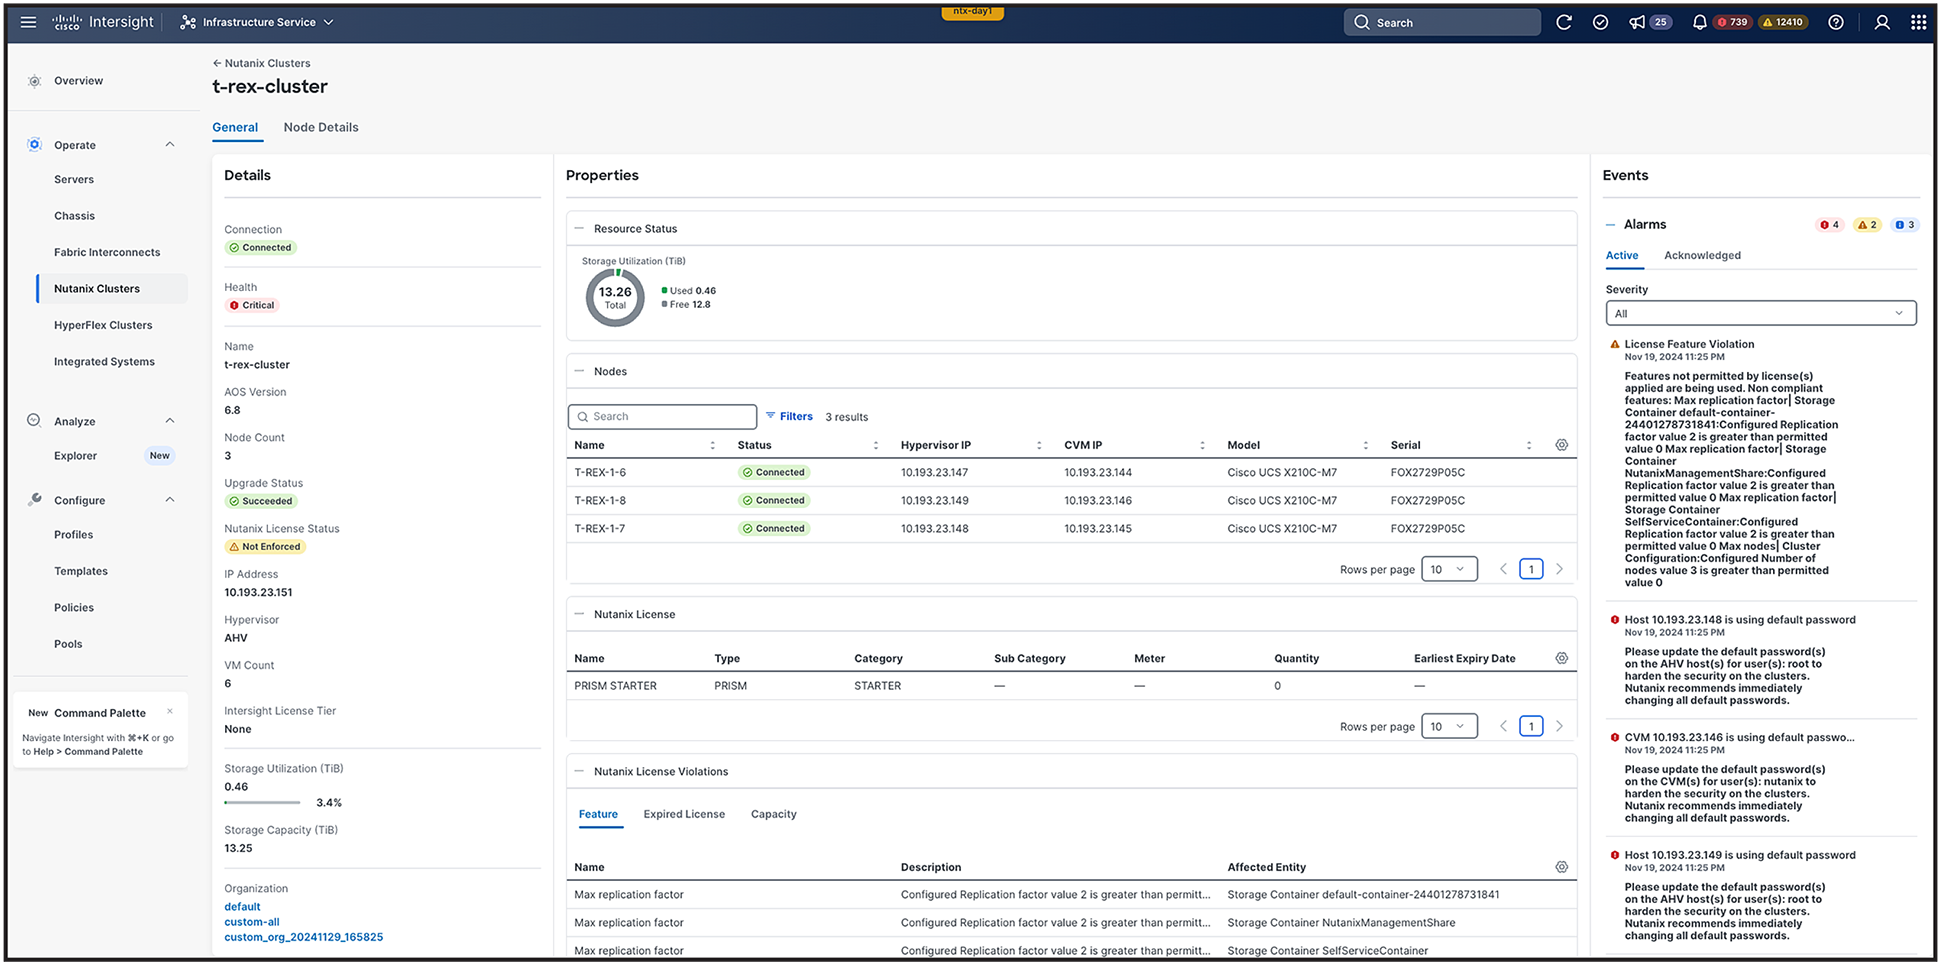
Task: Click the Configure wrench icon
Action: 35,500
